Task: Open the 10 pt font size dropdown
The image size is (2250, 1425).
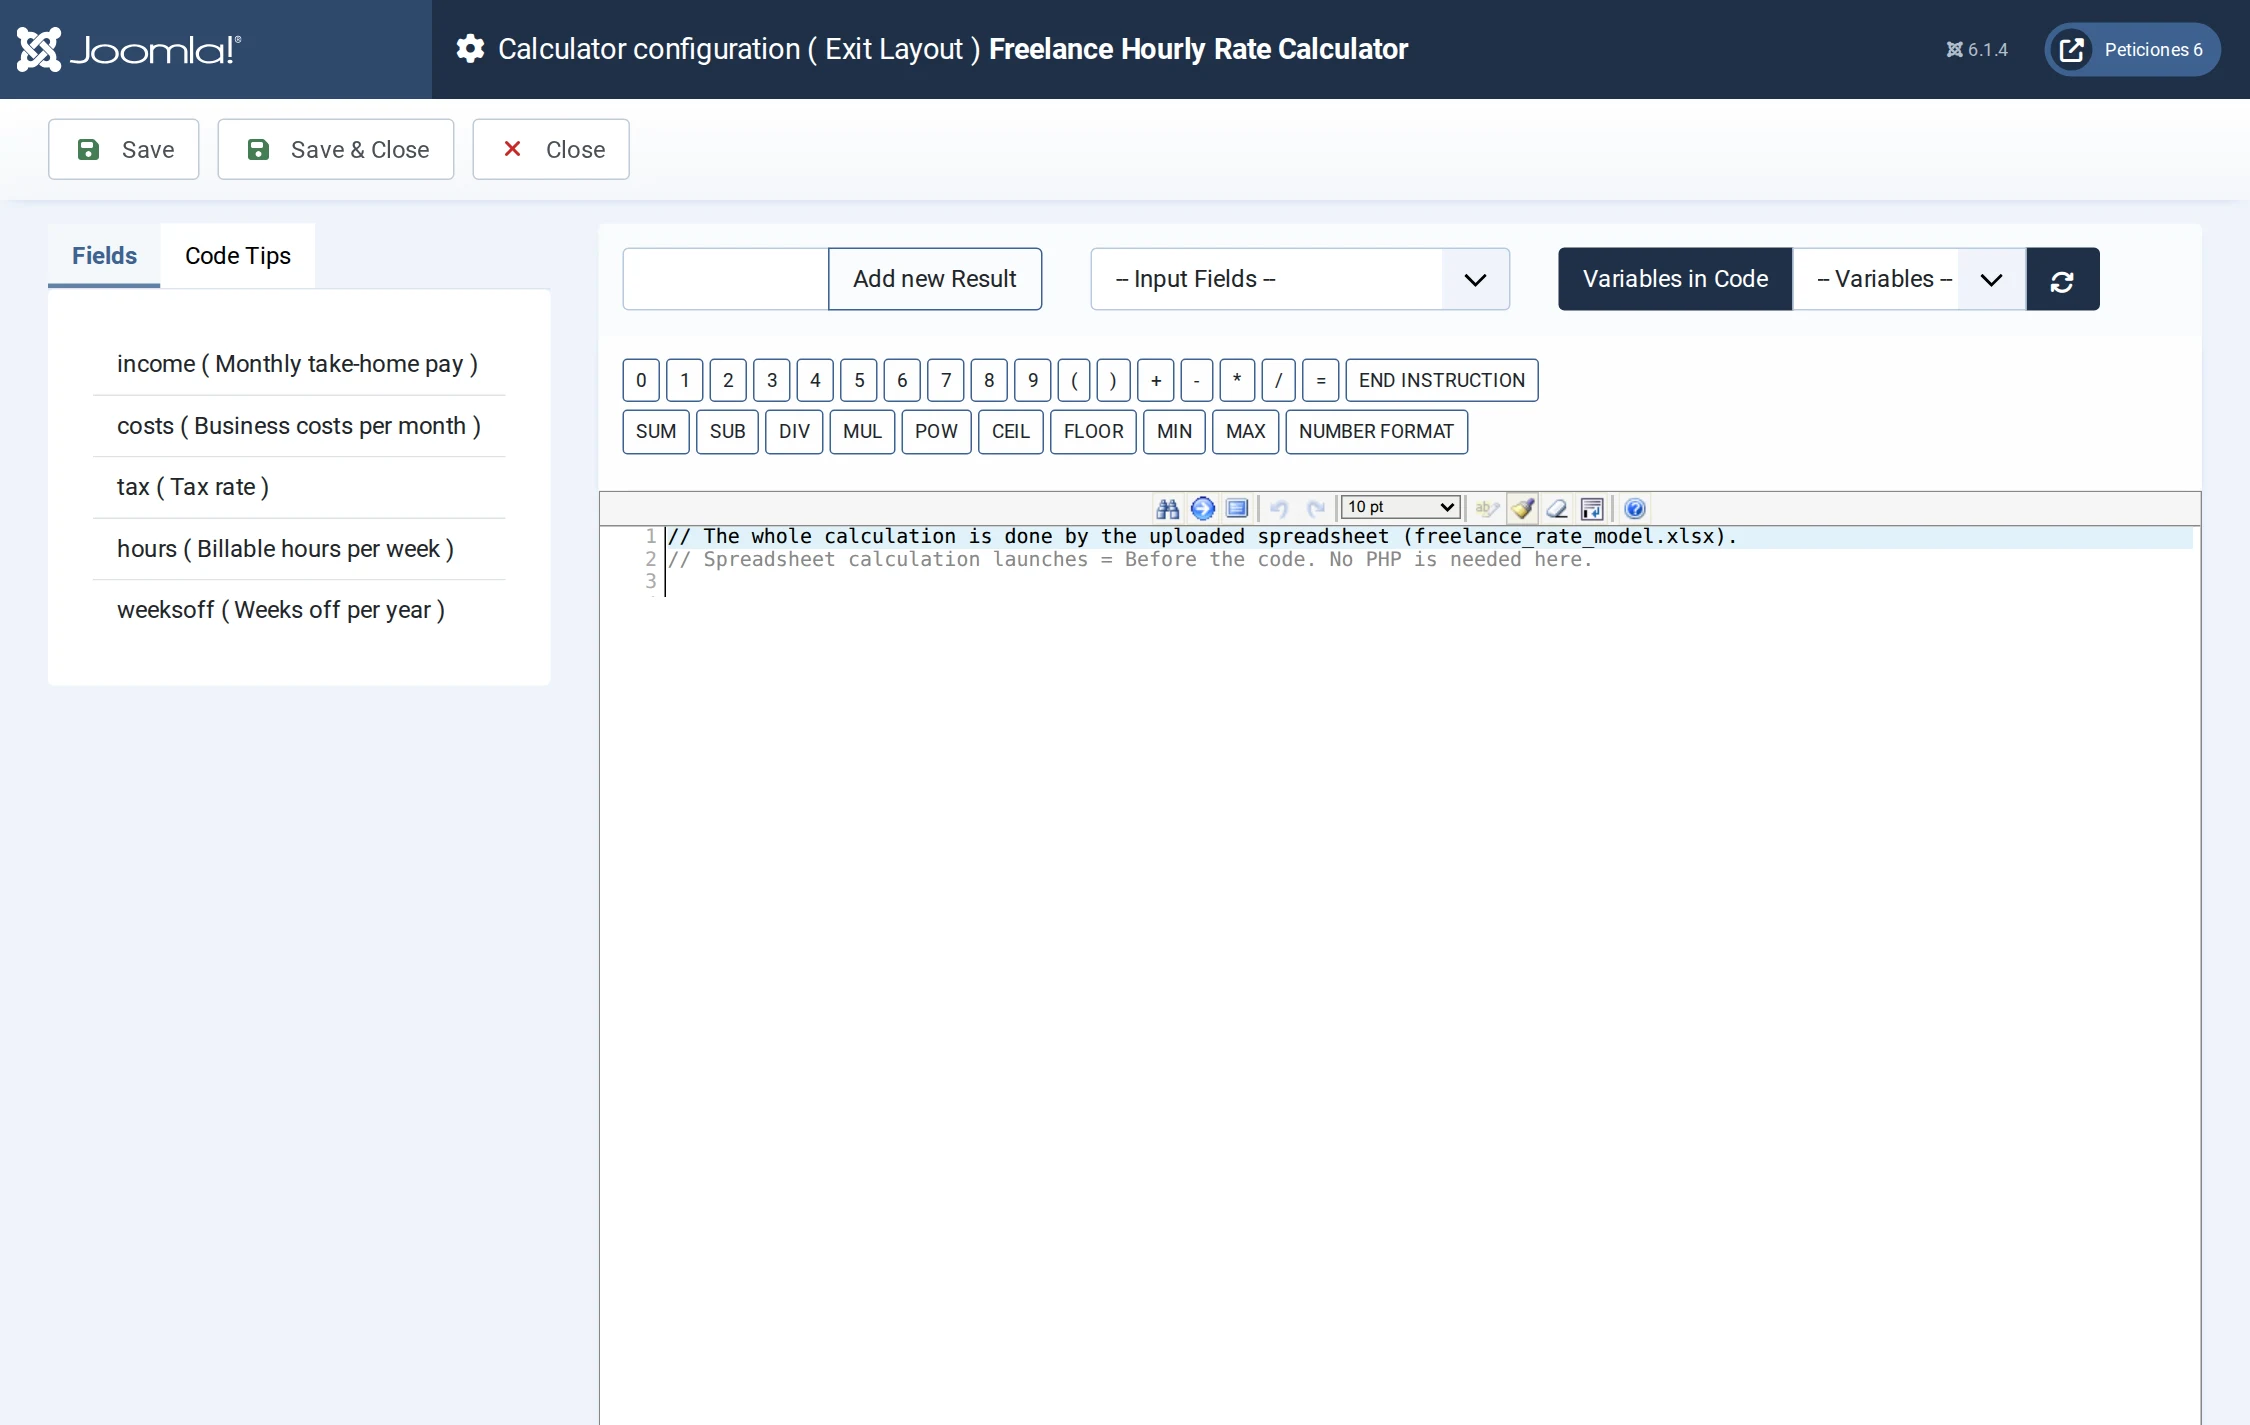Action: (1400, 508)
